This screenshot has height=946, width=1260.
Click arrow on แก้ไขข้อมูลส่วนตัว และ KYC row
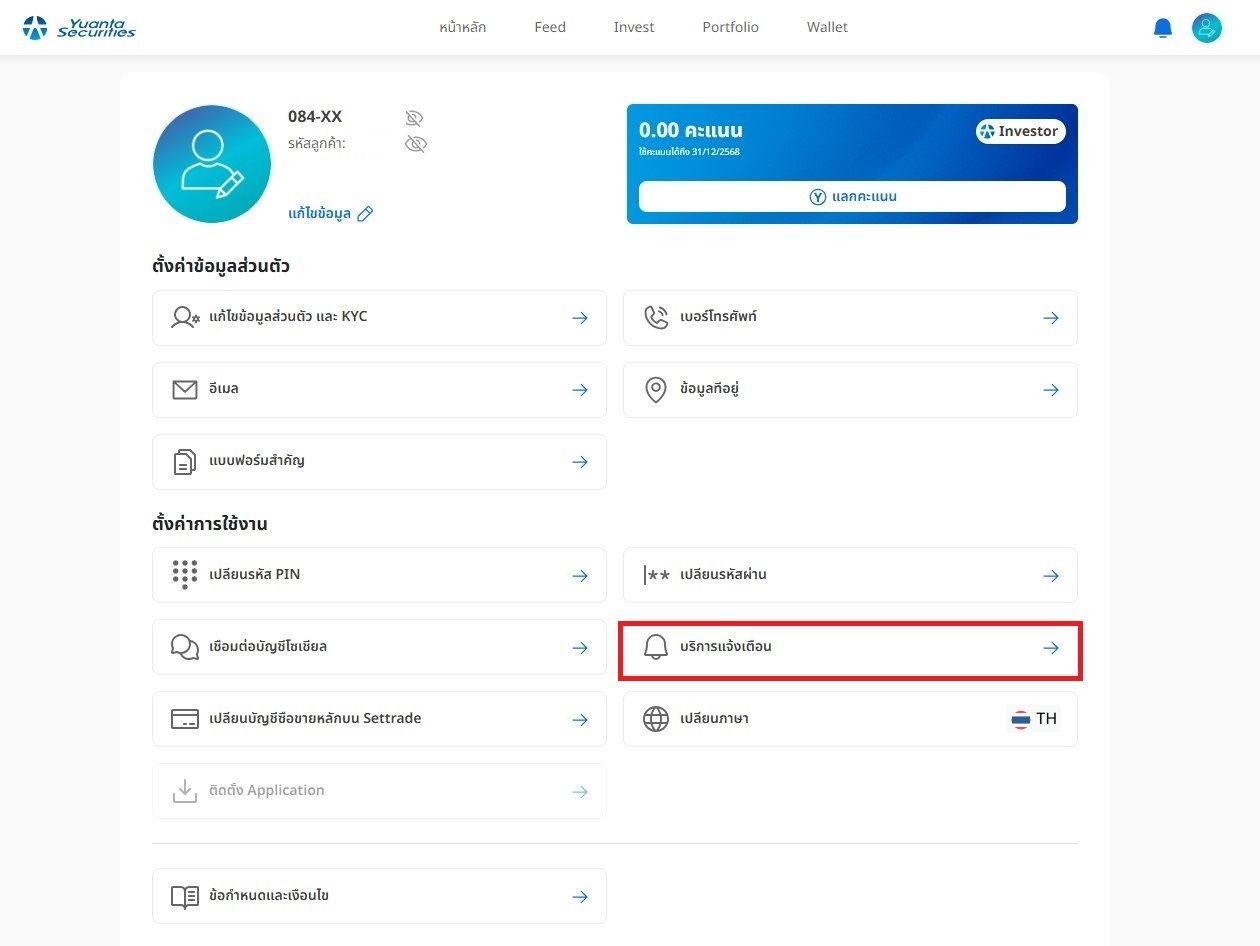580,318
